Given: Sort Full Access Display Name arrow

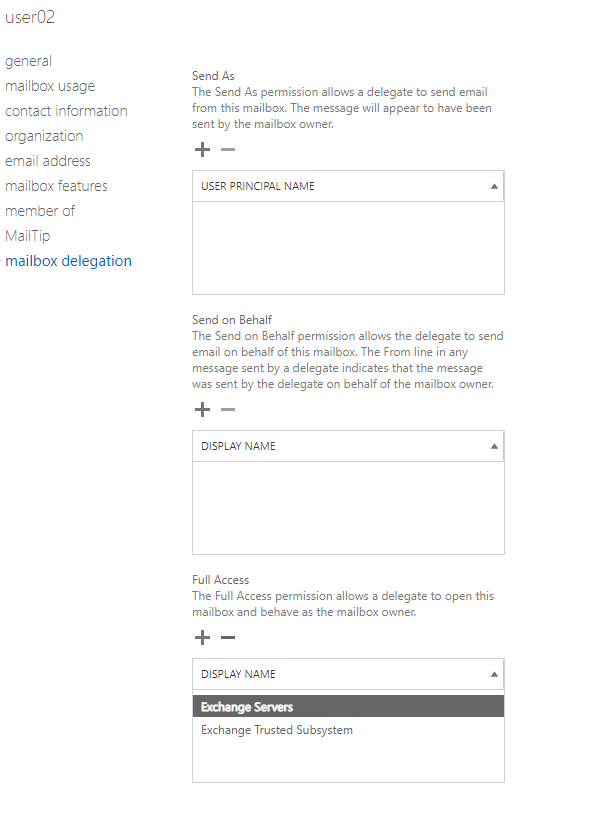Looking at the screenshot, I should (494, 674).
